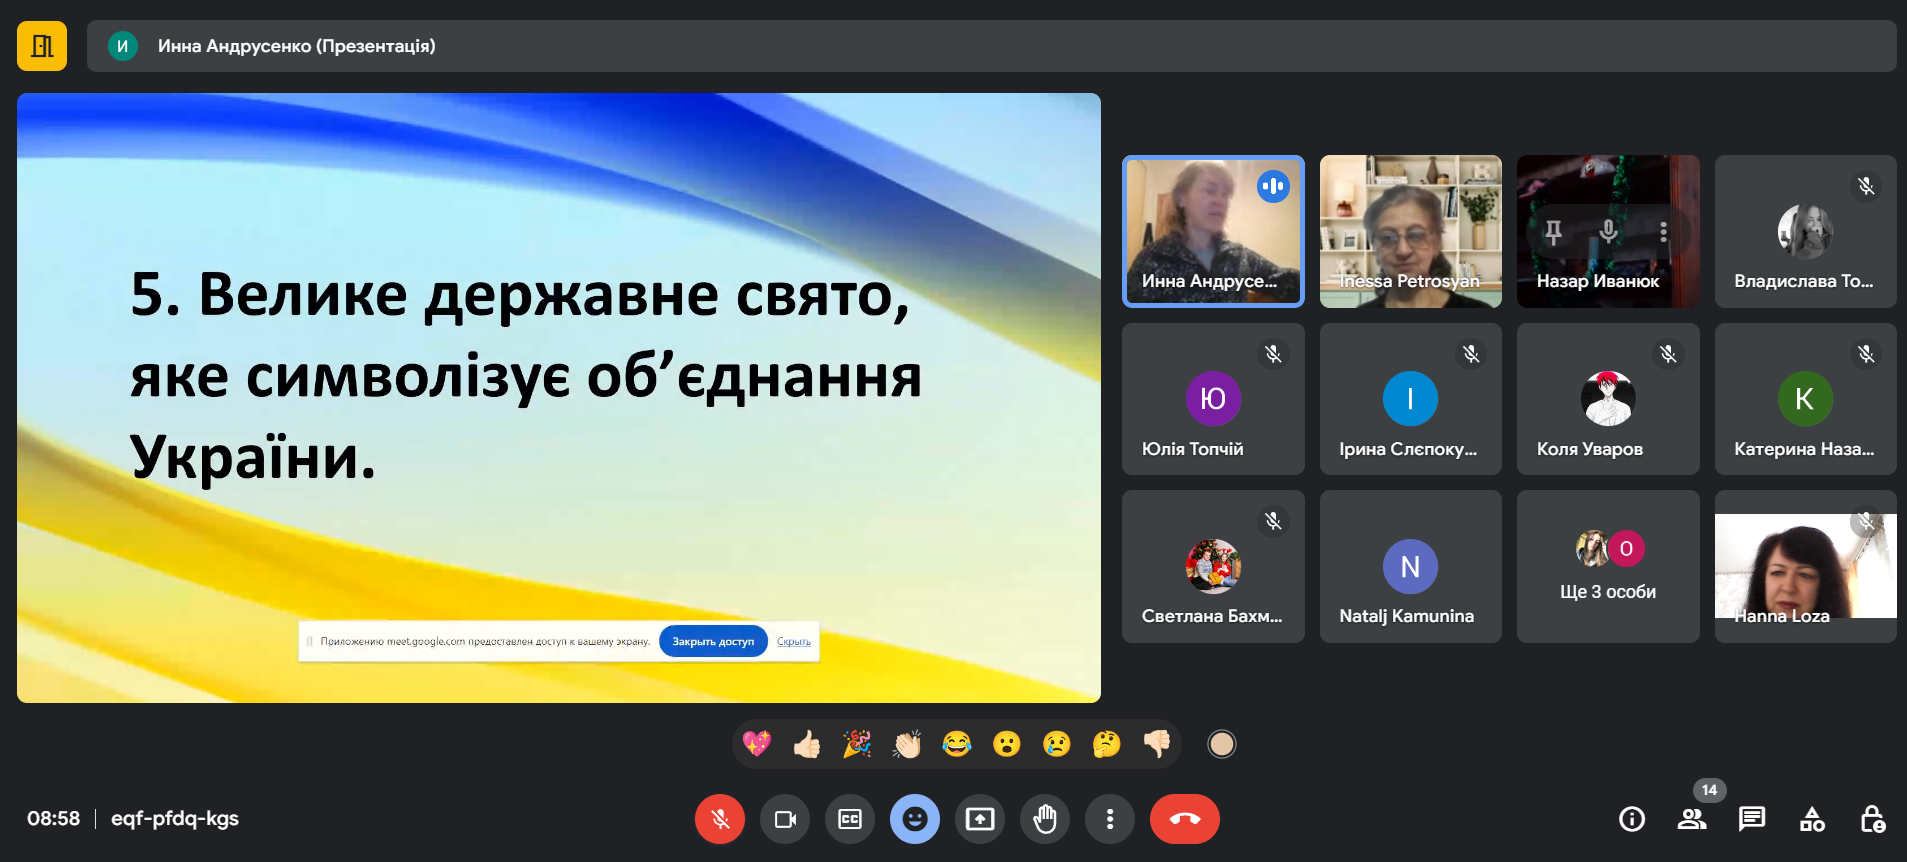Send the thumbs down emoji reaction

pyautogui.click(x=1157, y=744)
